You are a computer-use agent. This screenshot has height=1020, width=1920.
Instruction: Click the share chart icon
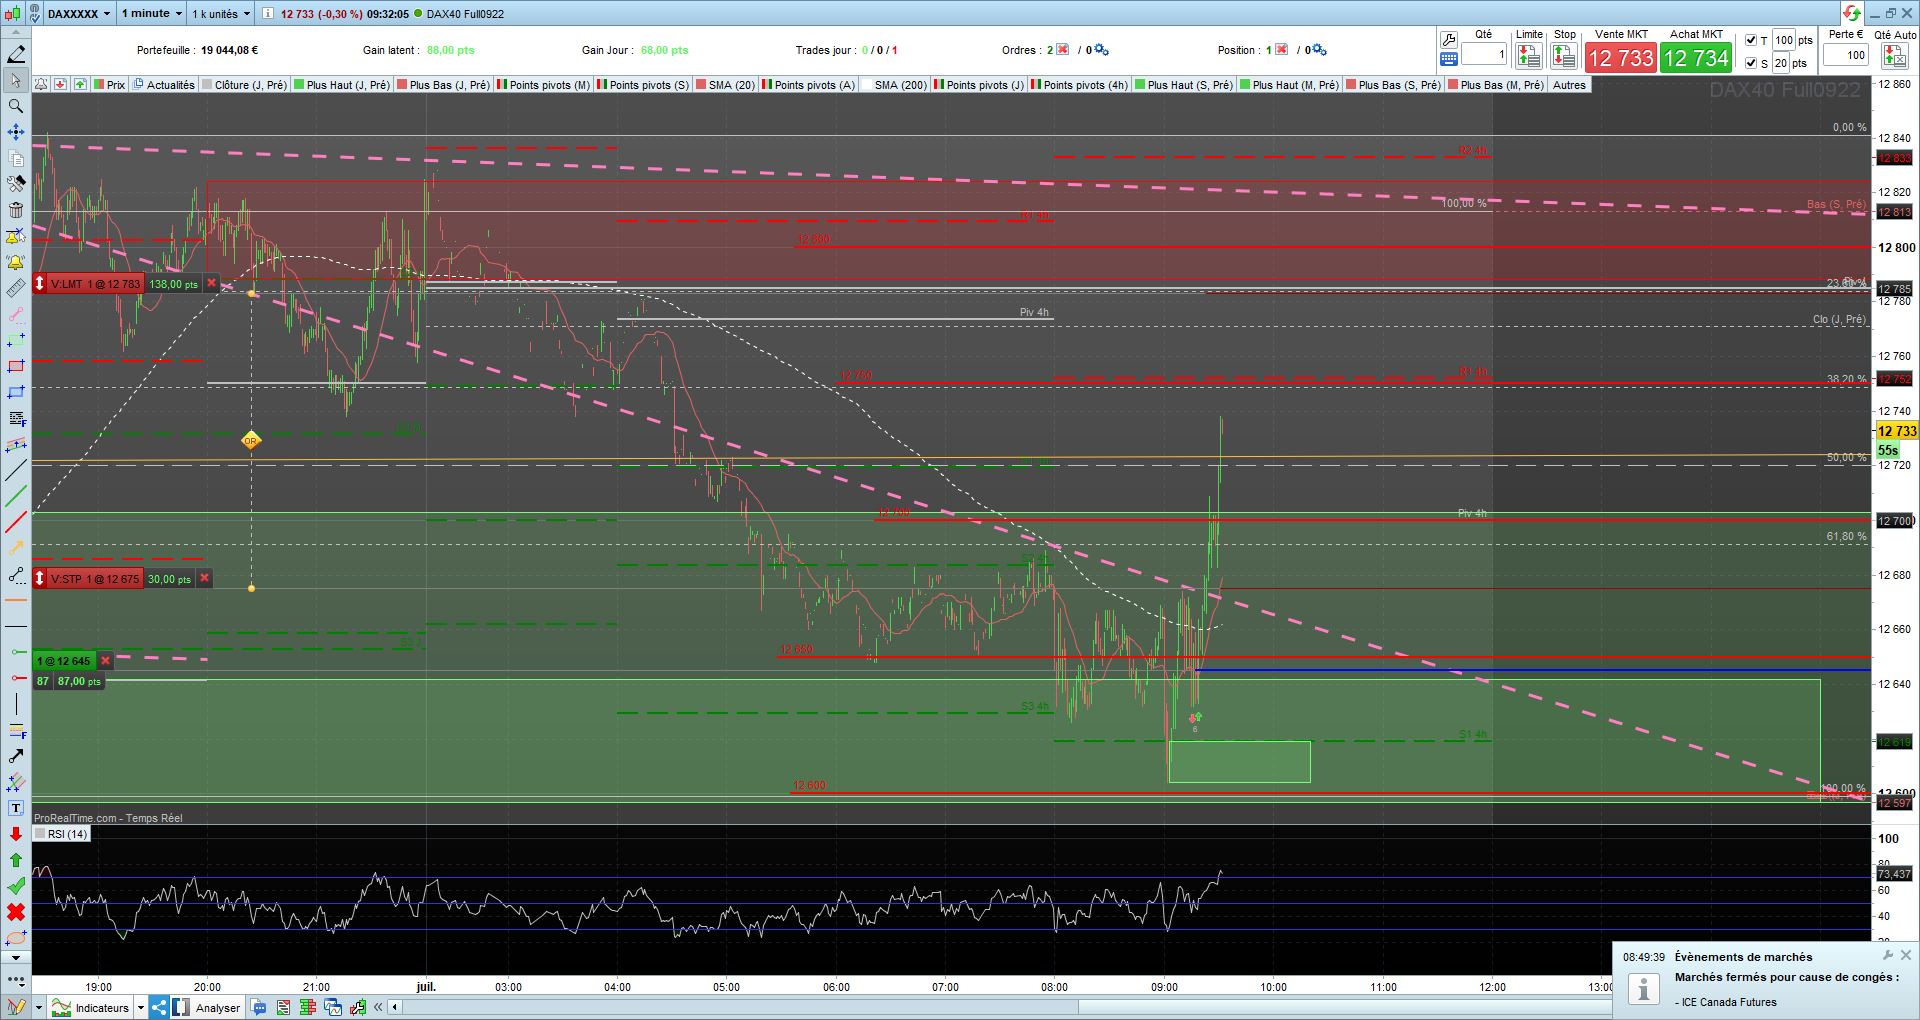pyautogui.click(x=159, y=1008)
